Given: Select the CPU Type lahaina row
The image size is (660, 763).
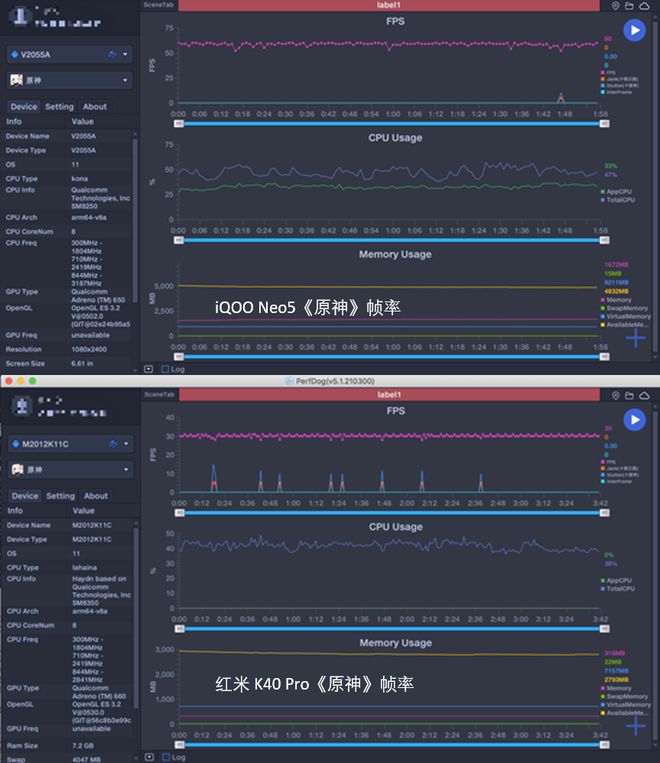Looking at the screenshot, I should (69, 567).
